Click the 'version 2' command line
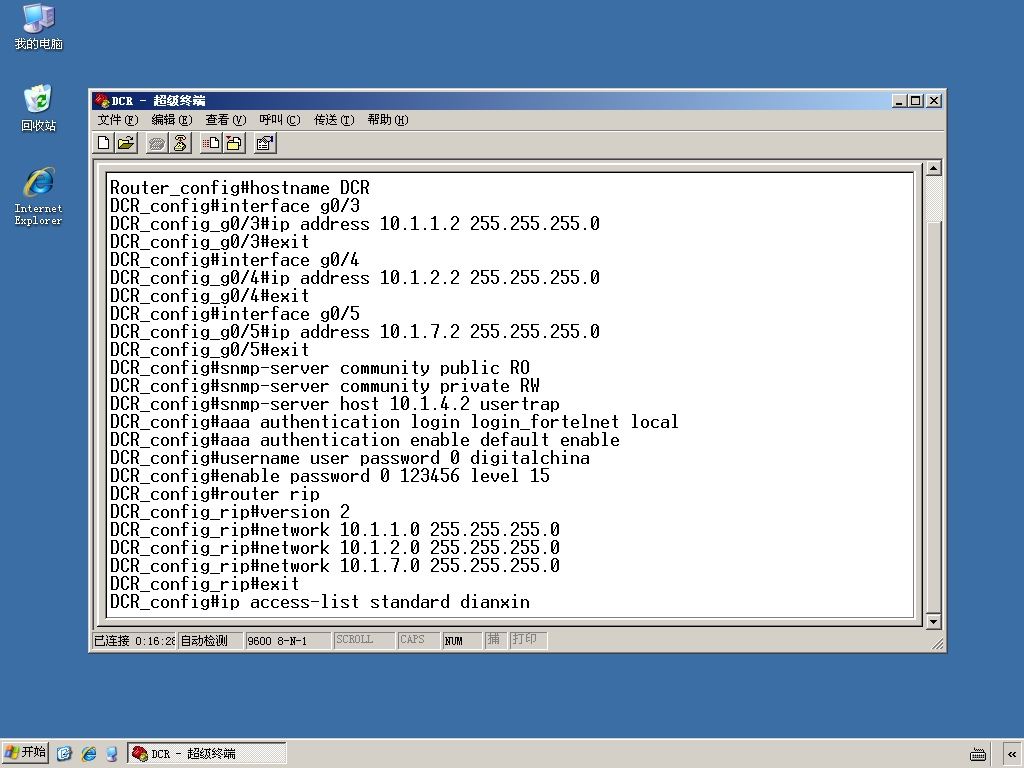The width and height of the screenshot is (1024, 768). pyautogui.click(x=230, y=512)
